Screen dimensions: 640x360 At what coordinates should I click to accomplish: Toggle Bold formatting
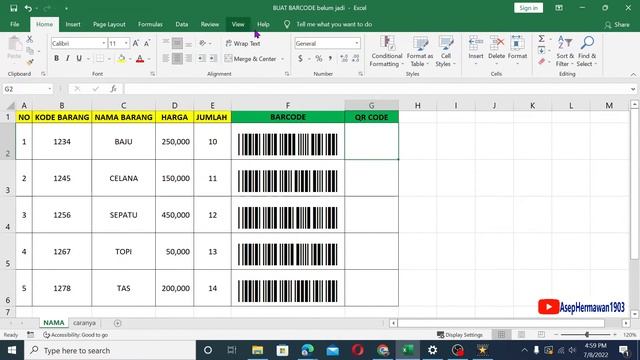[x=56, y=58]
